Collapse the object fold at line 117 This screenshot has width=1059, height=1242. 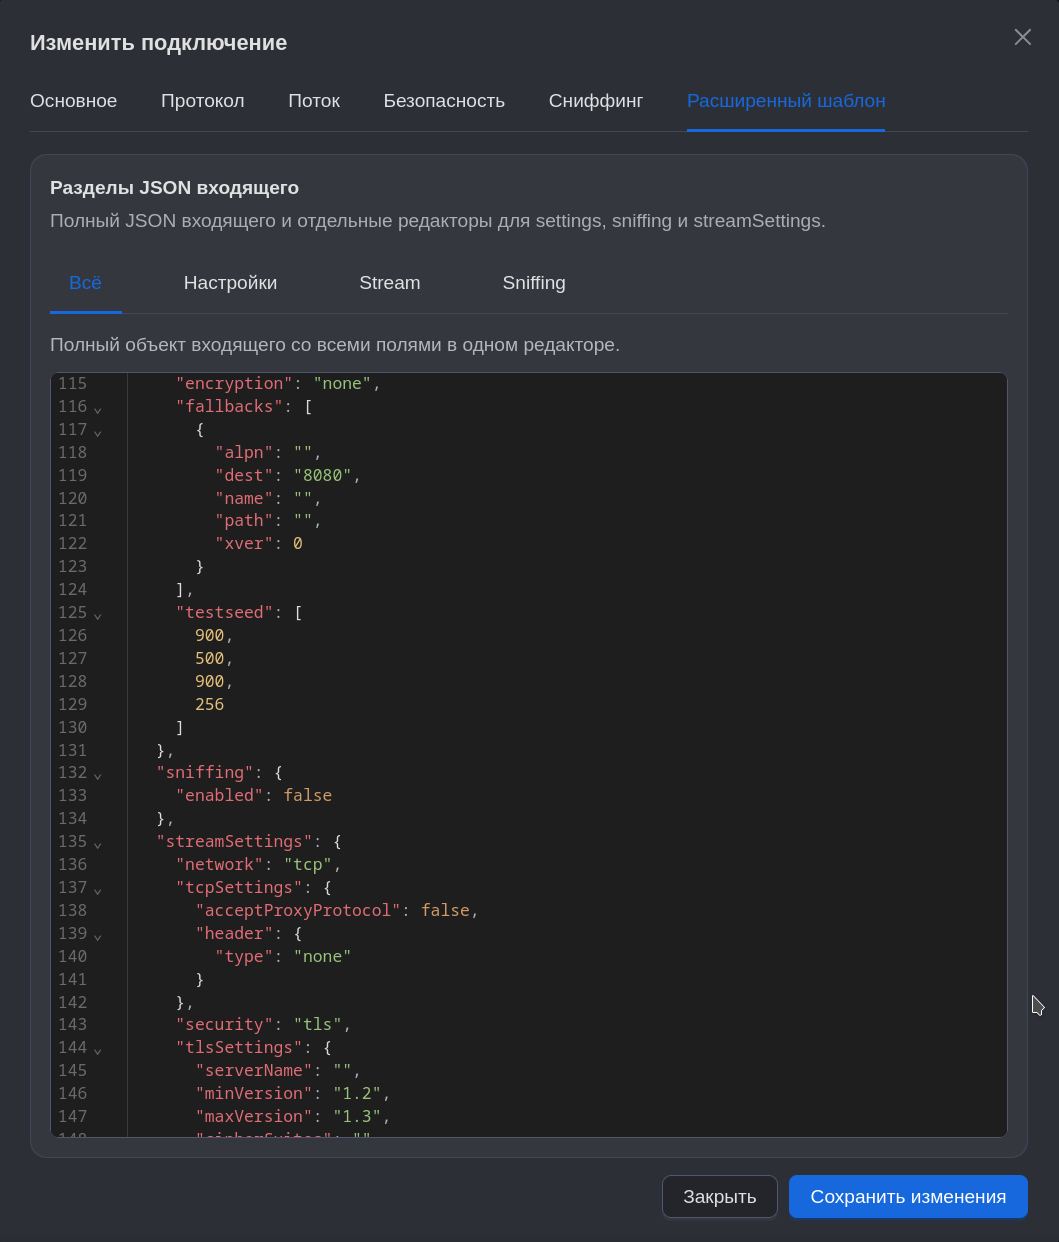[x=98, y=431]
